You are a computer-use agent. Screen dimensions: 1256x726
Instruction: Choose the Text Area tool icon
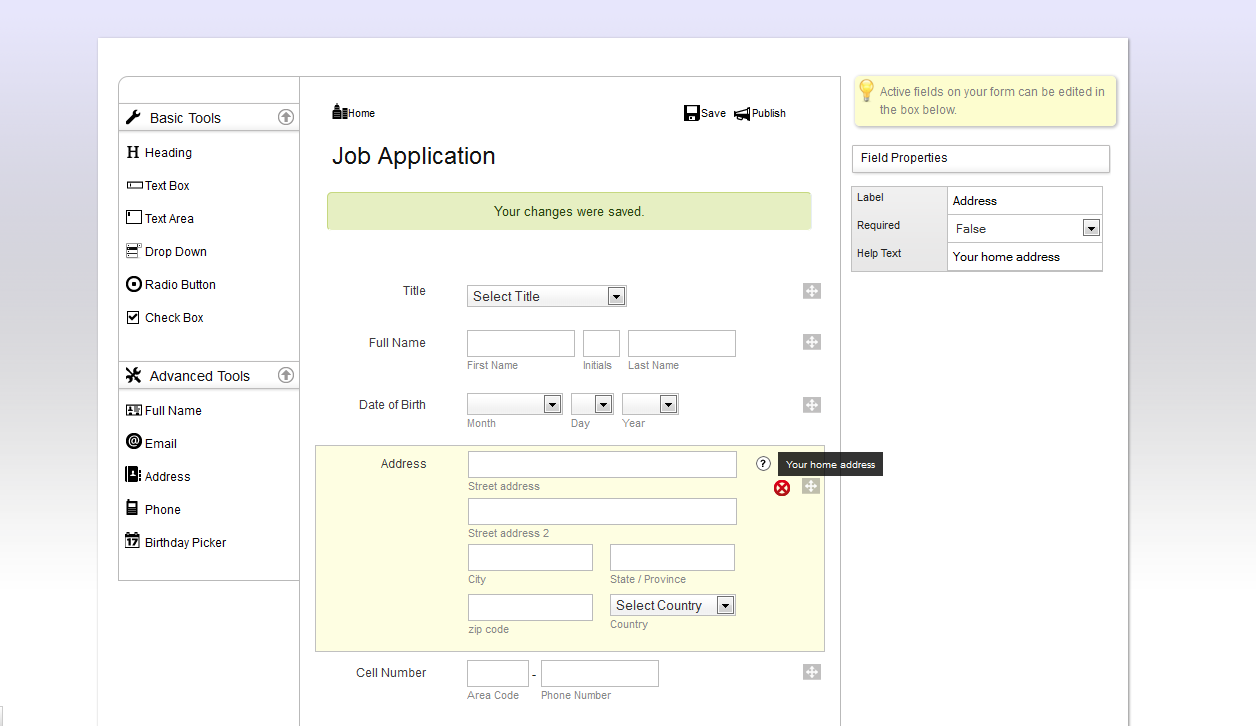134,217
